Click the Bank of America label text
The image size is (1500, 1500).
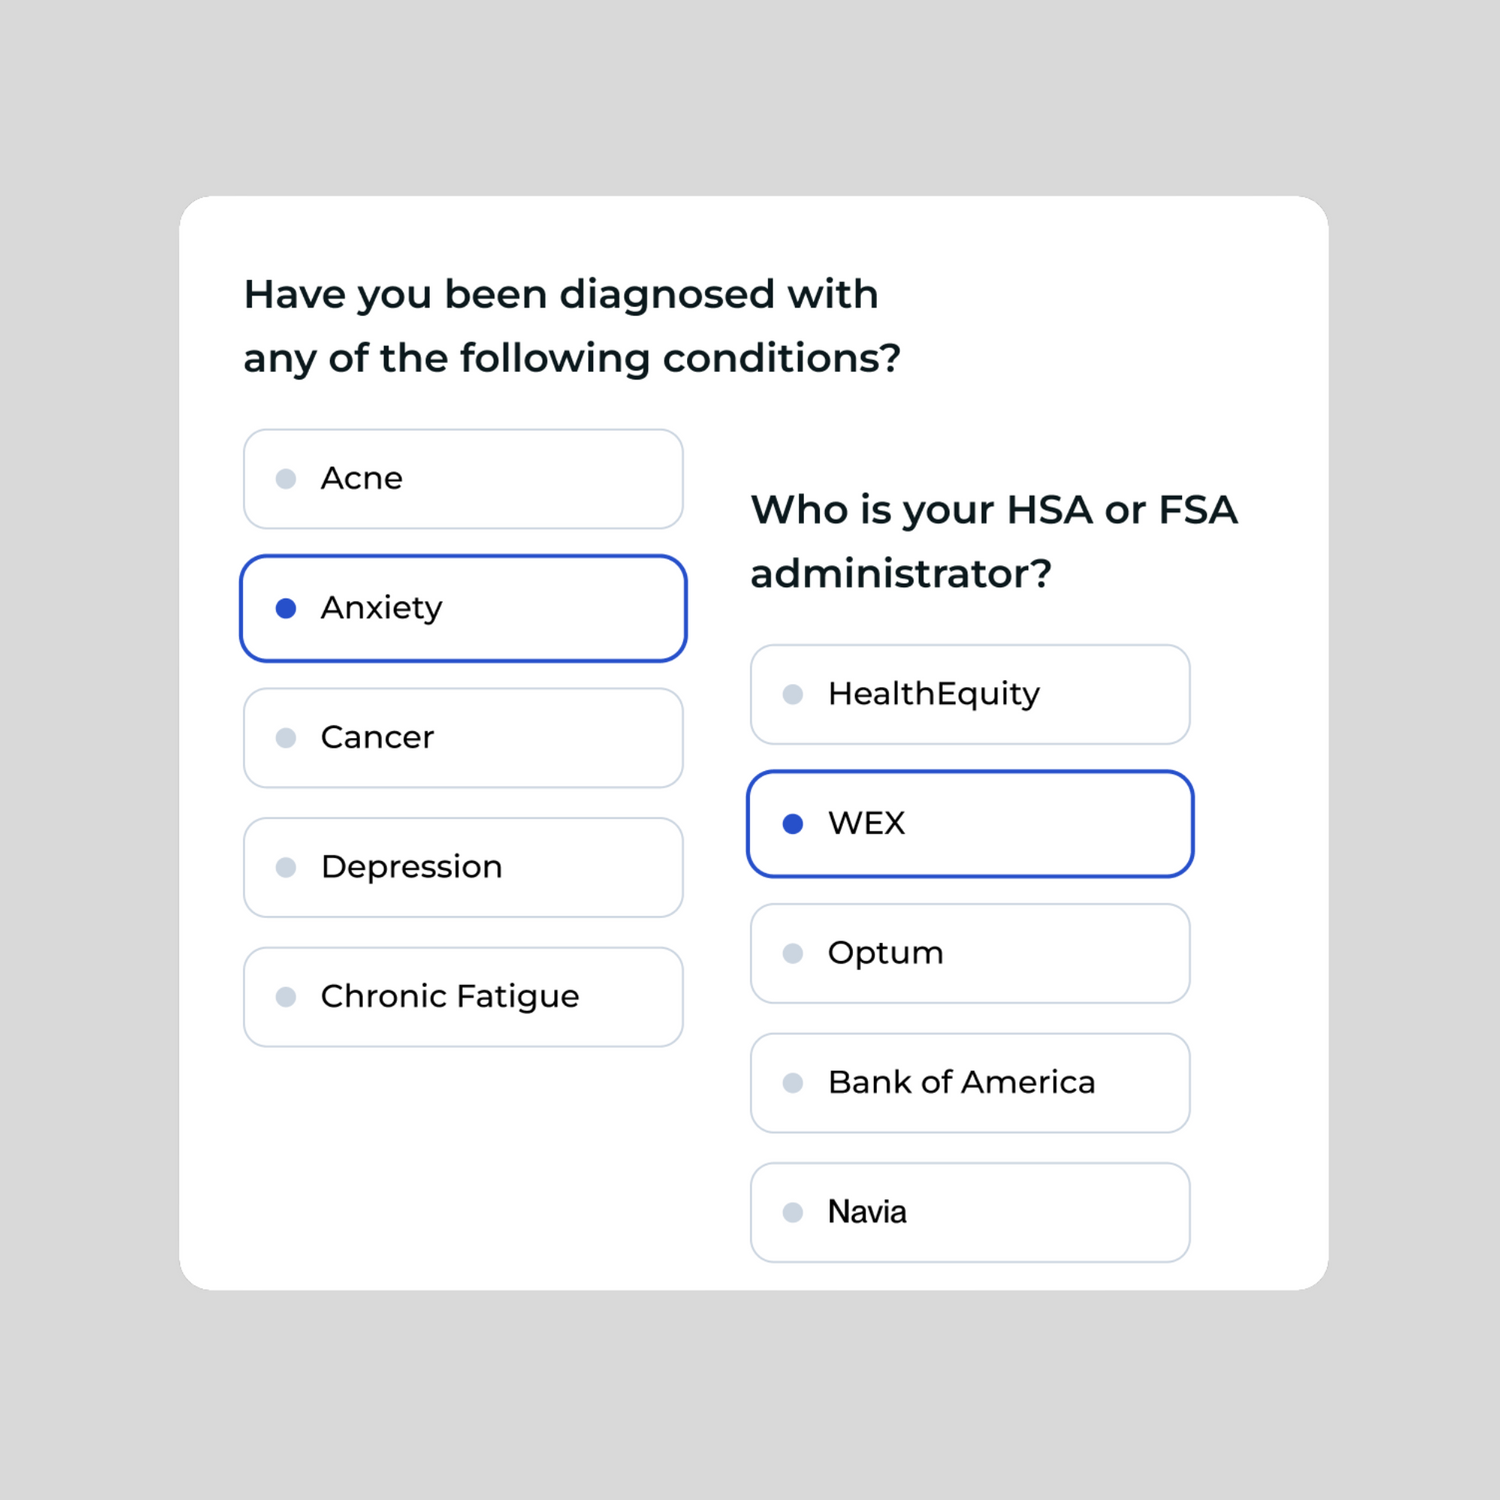pyautogui.click(x=961, y=1083)
